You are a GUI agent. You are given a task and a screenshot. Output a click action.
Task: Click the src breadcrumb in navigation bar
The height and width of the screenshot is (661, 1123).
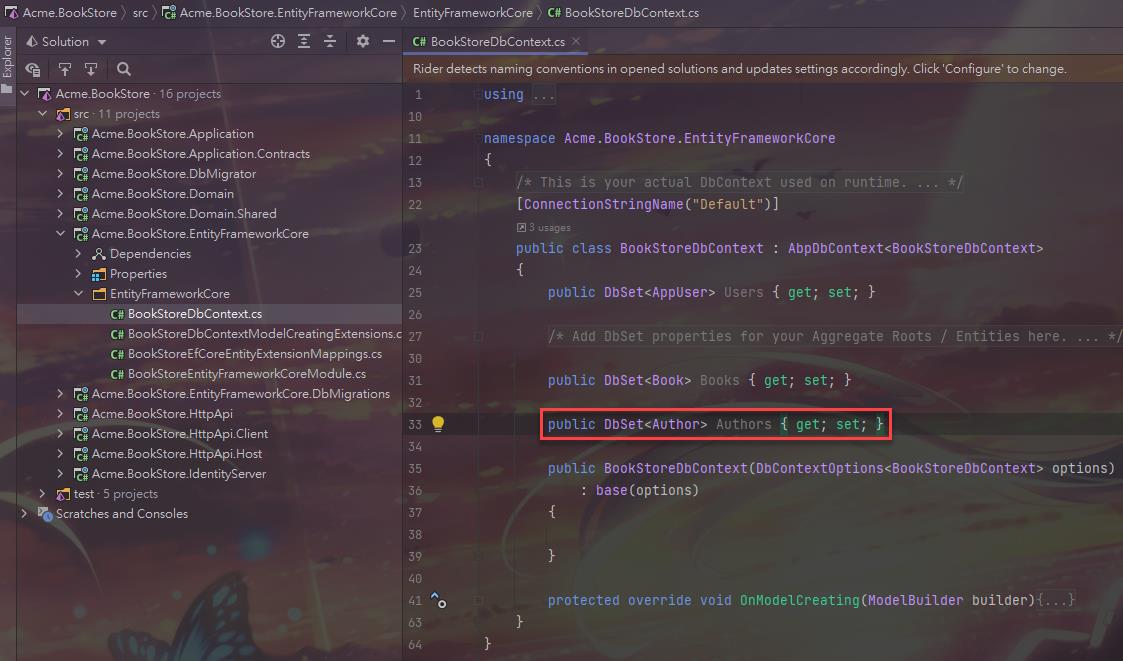coord(139,13)
